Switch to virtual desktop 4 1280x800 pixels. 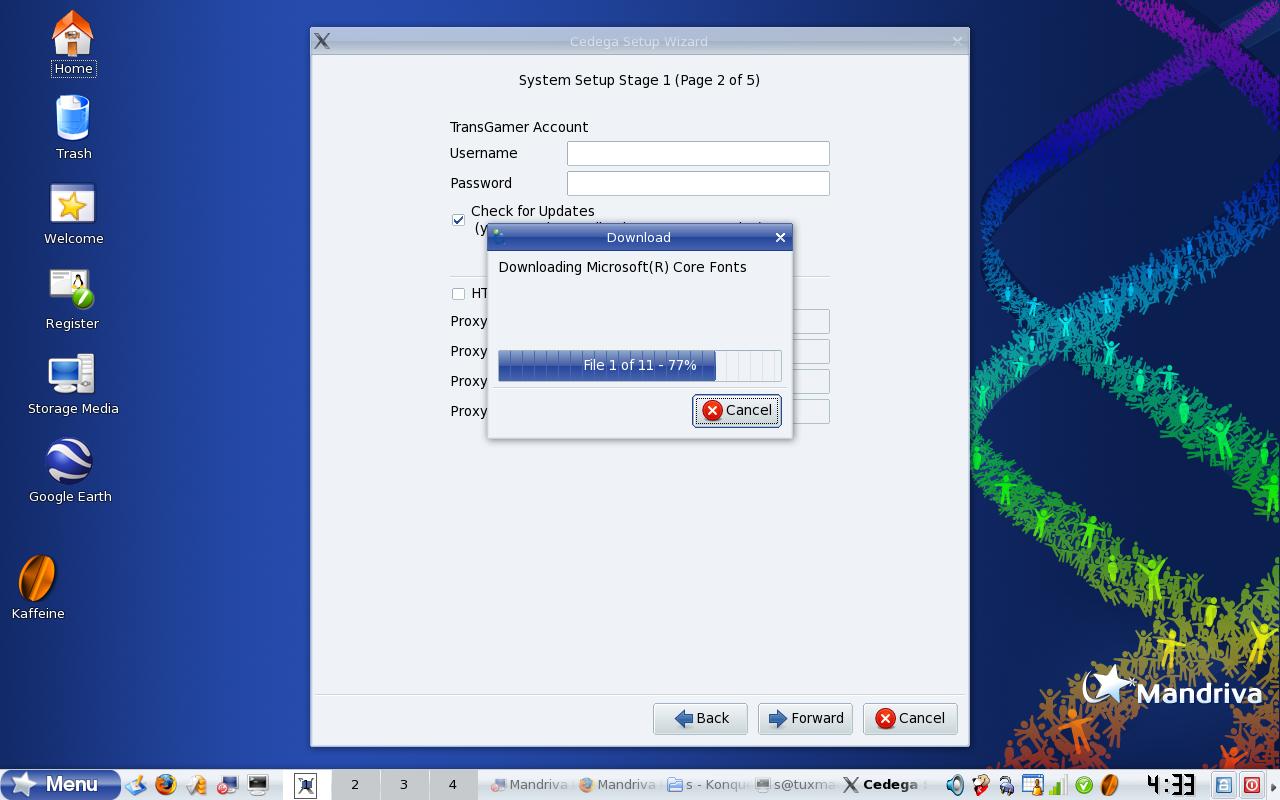tap(452, 785)
